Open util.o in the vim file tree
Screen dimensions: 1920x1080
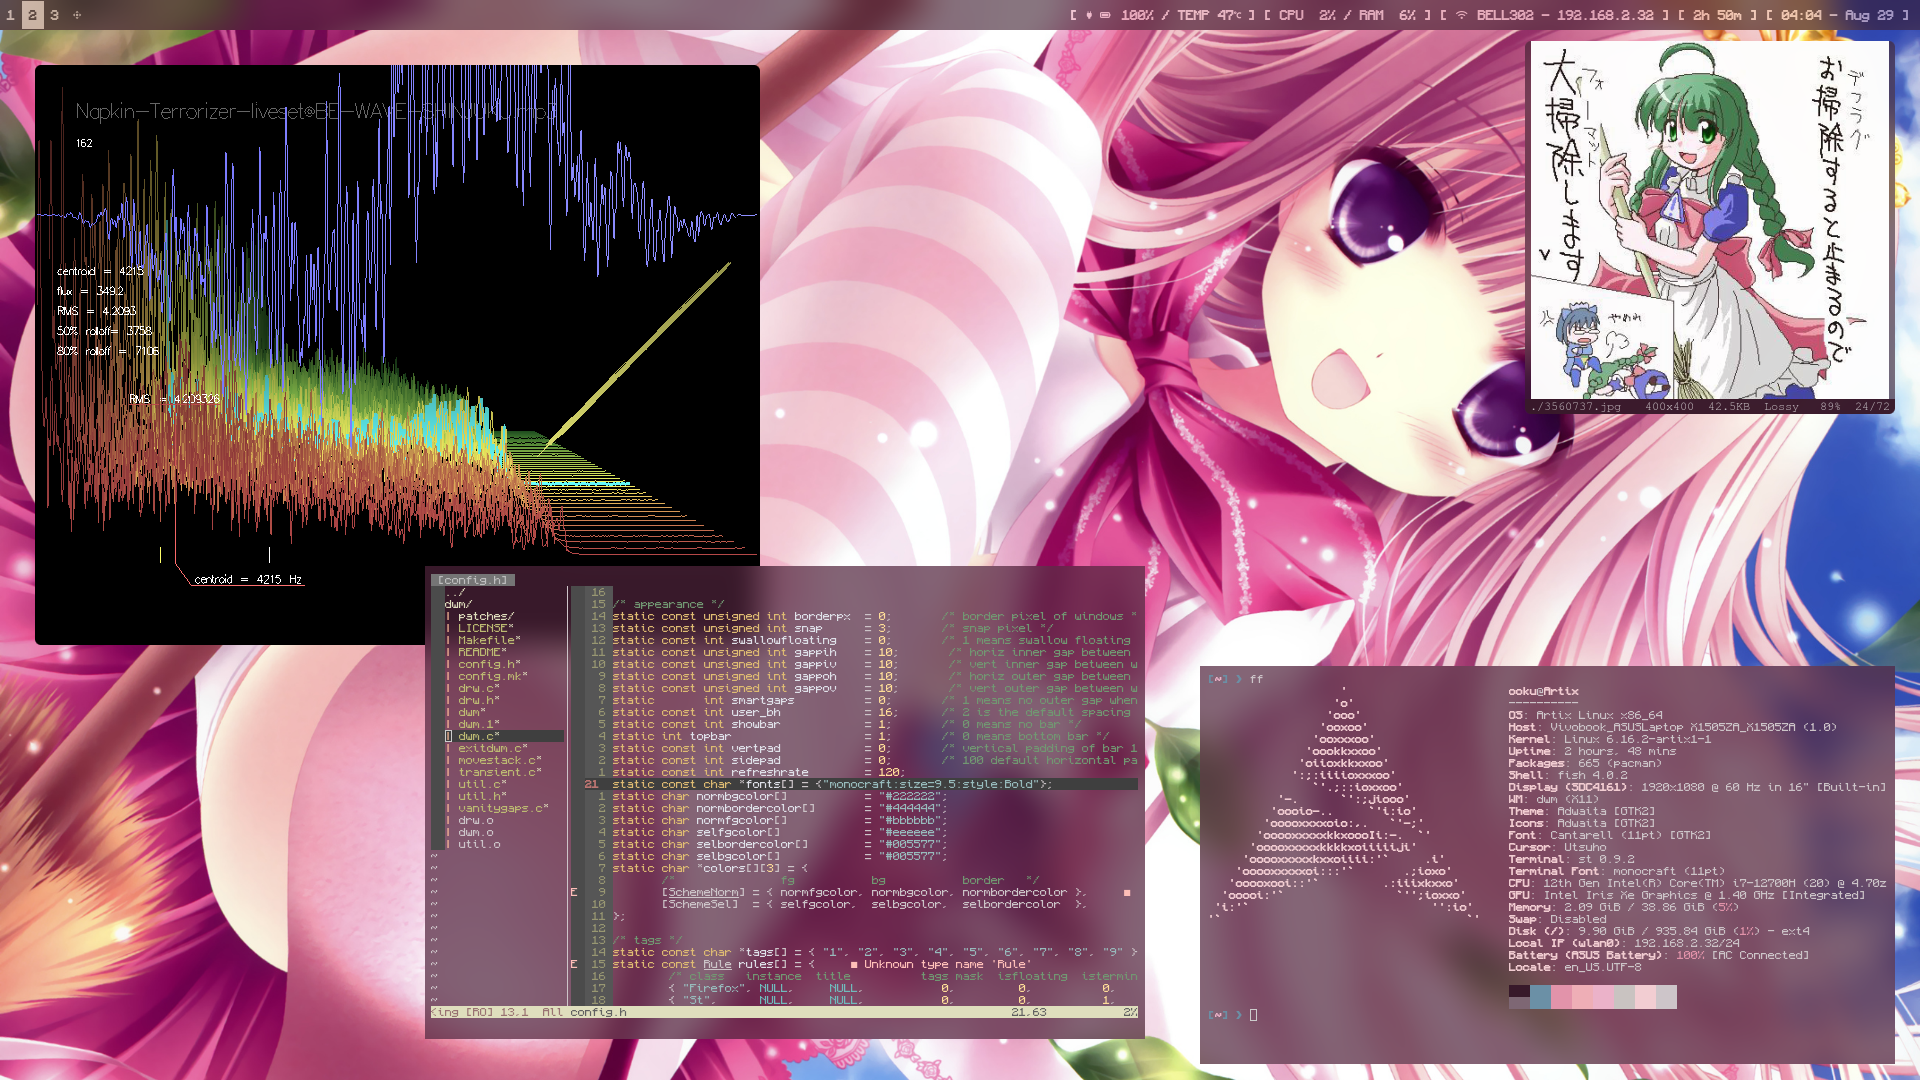pos(479,844)
